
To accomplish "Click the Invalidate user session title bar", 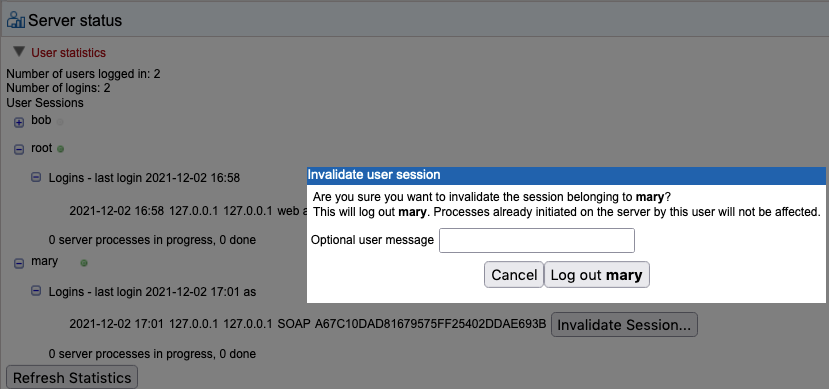I will 566,175.
